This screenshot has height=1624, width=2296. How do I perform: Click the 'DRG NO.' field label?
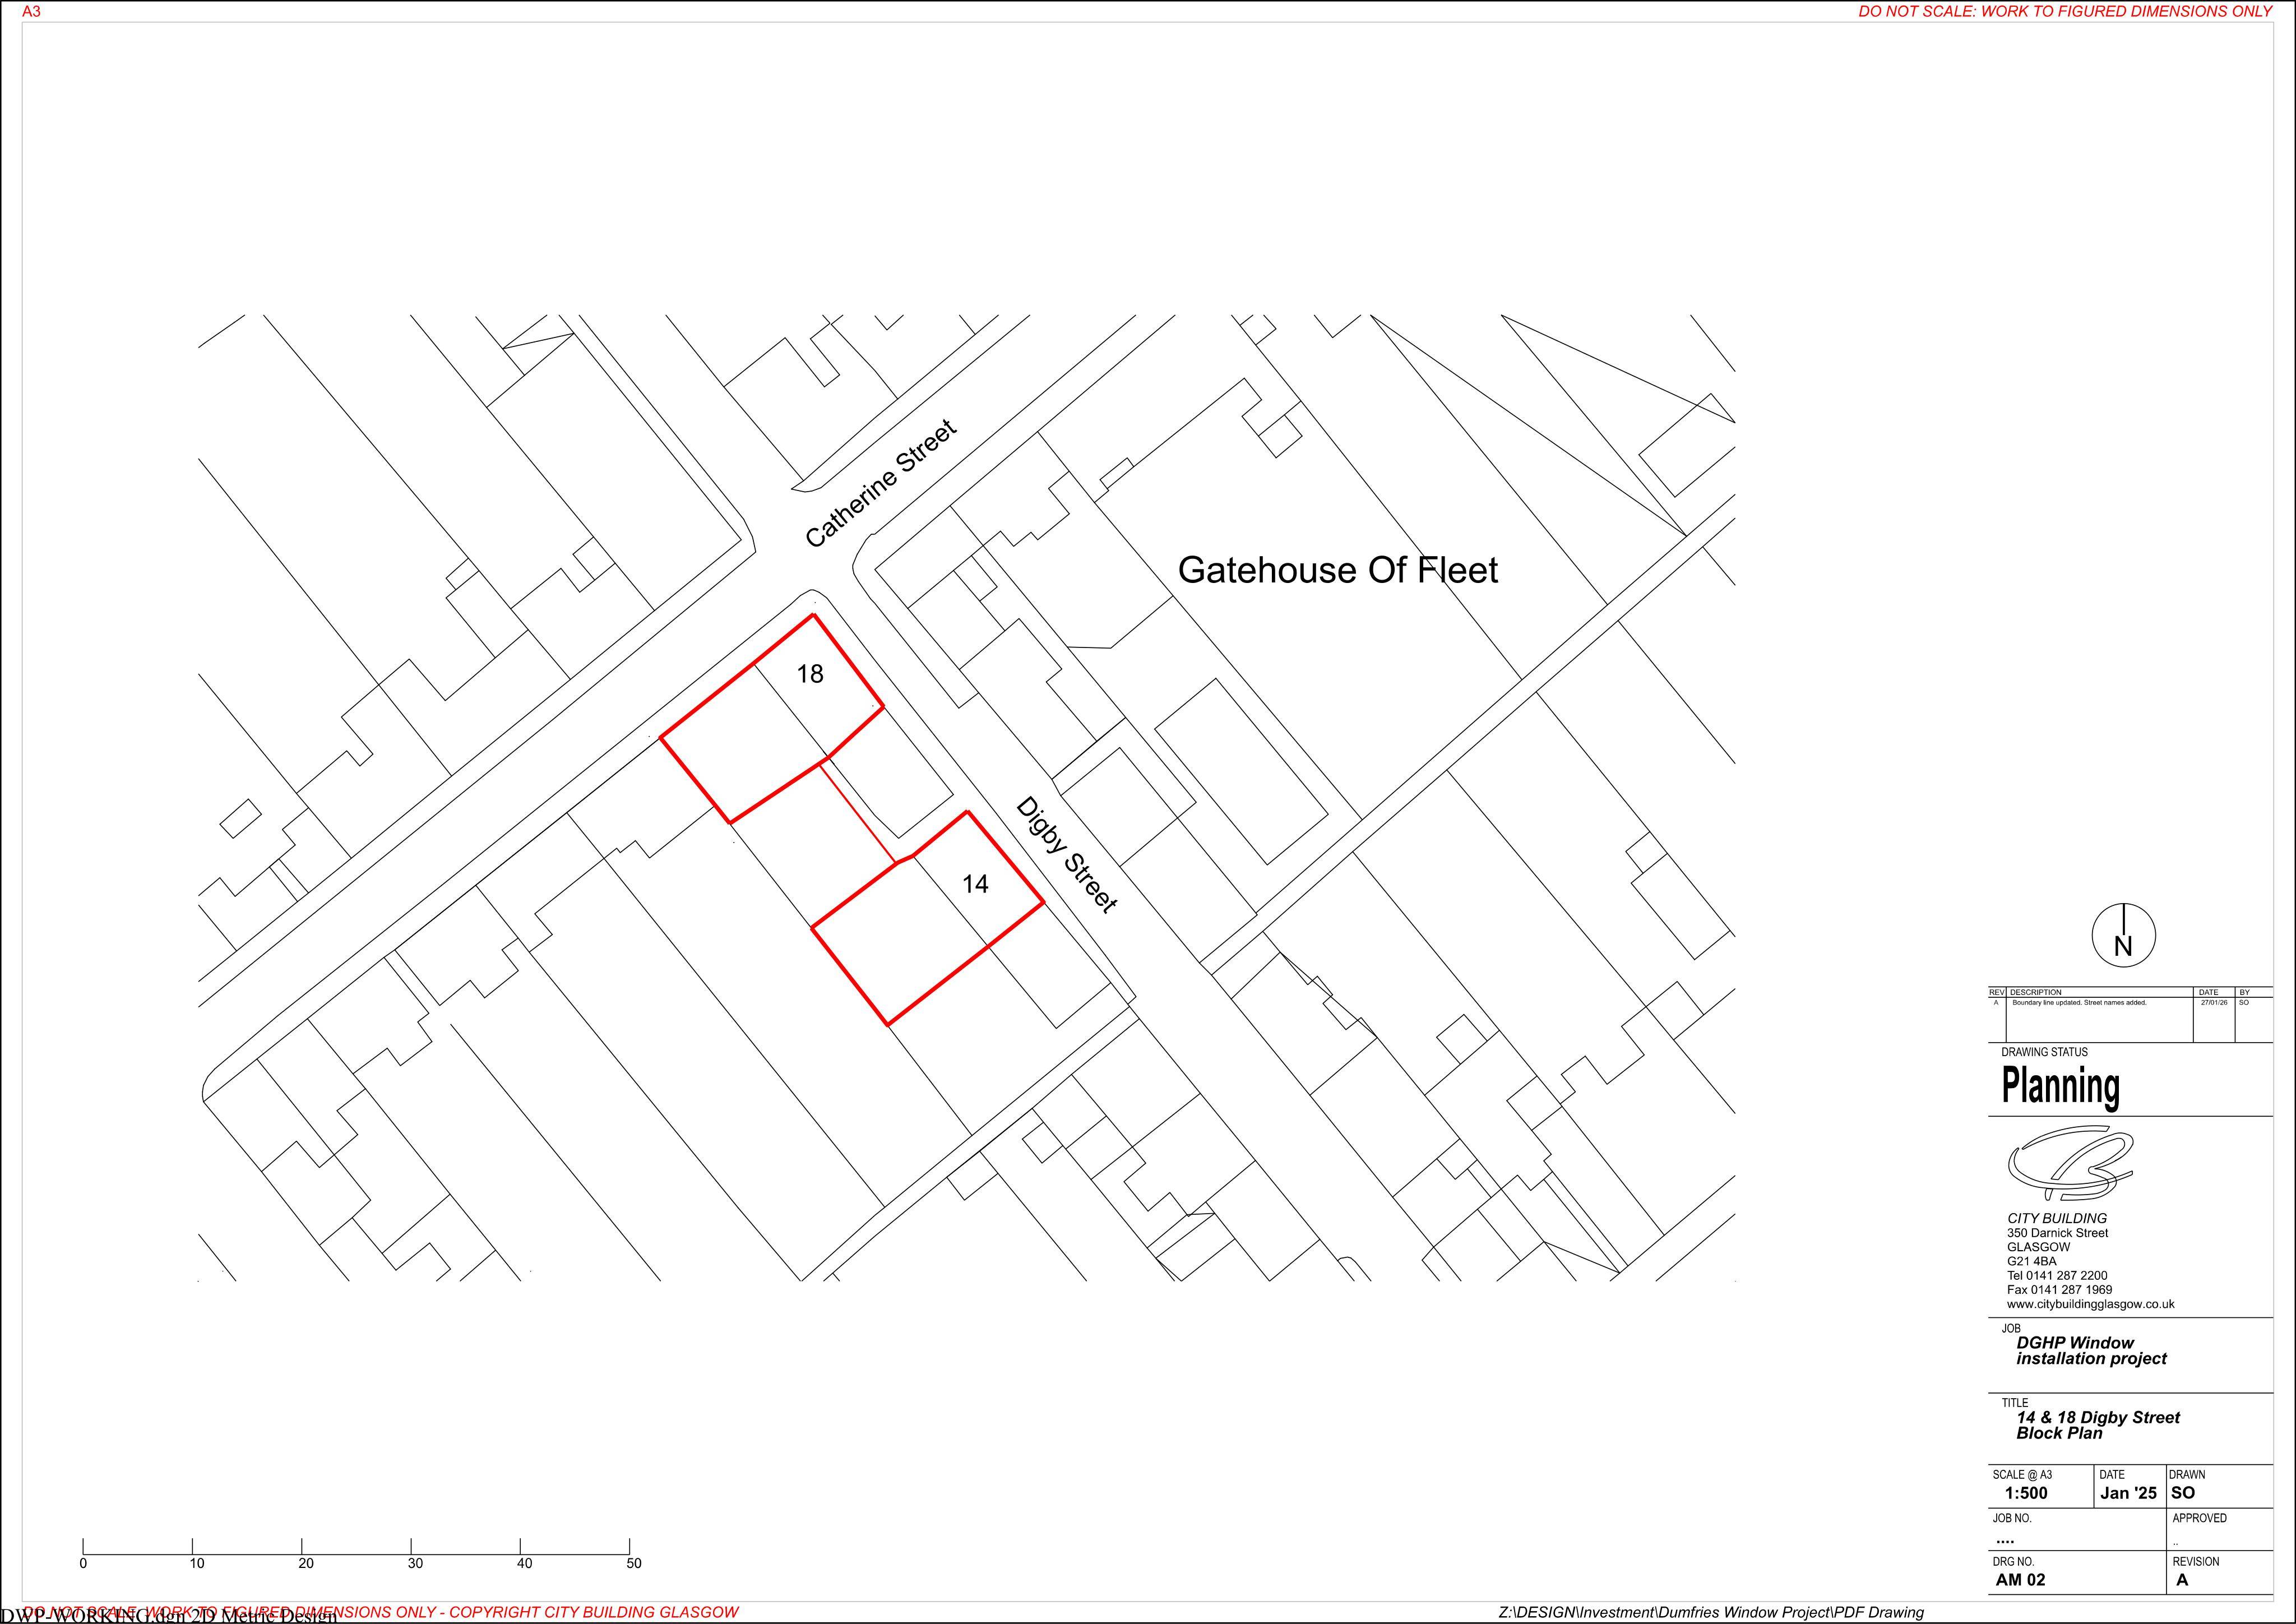[2013, 1562]
